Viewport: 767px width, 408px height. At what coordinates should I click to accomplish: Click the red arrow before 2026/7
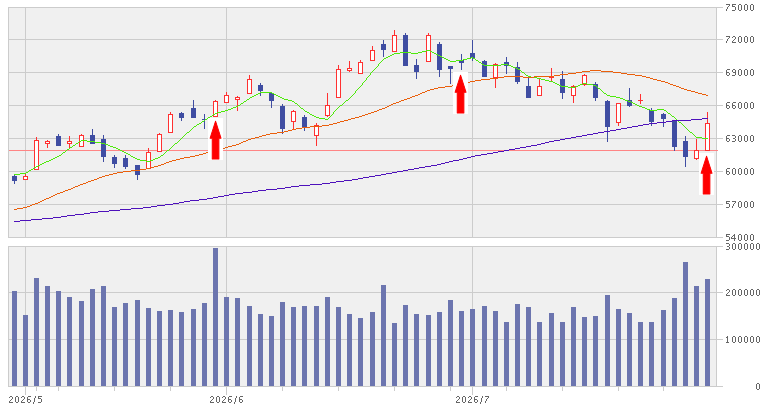pos(460,93)
